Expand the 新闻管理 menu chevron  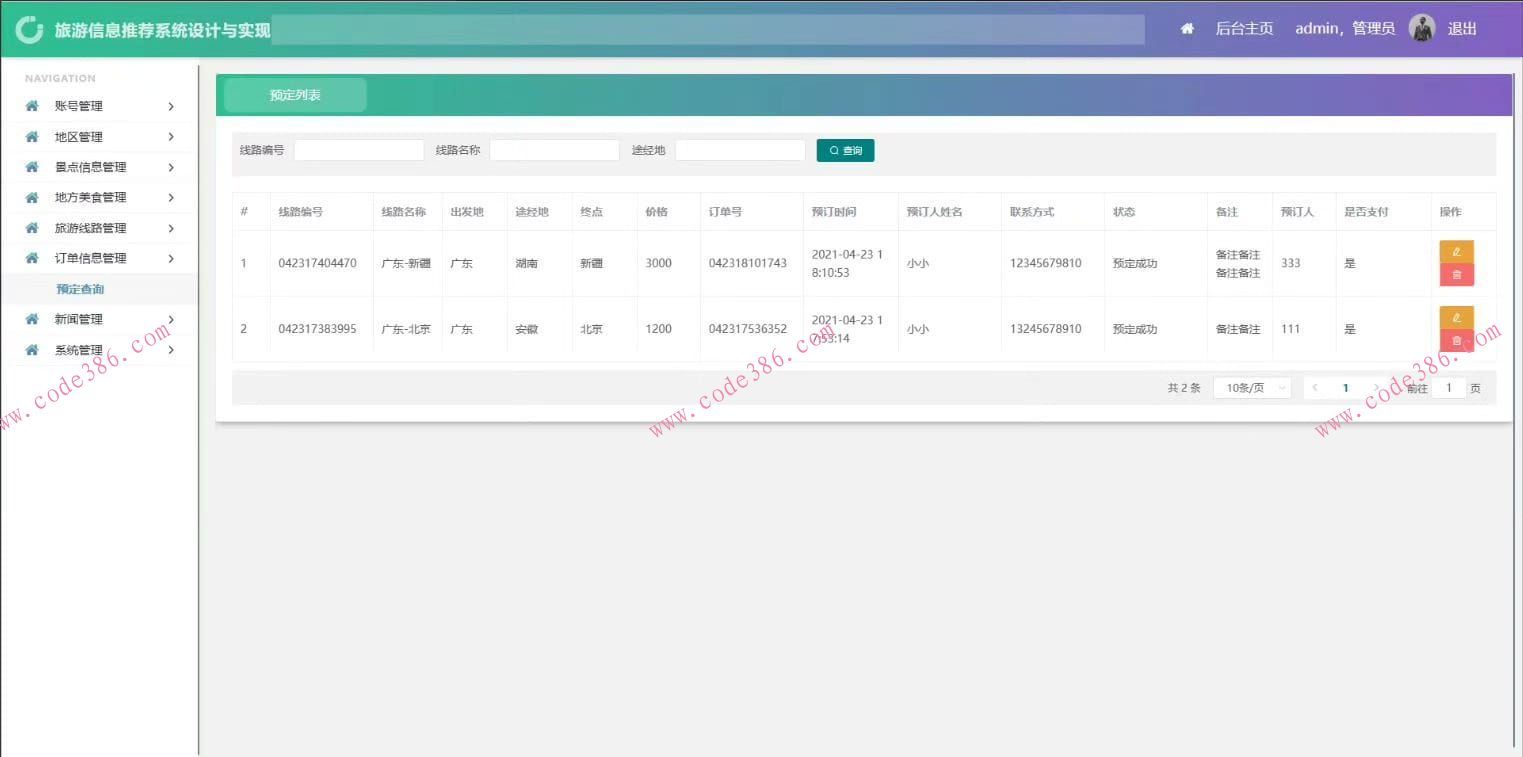(x=171, y=319)
